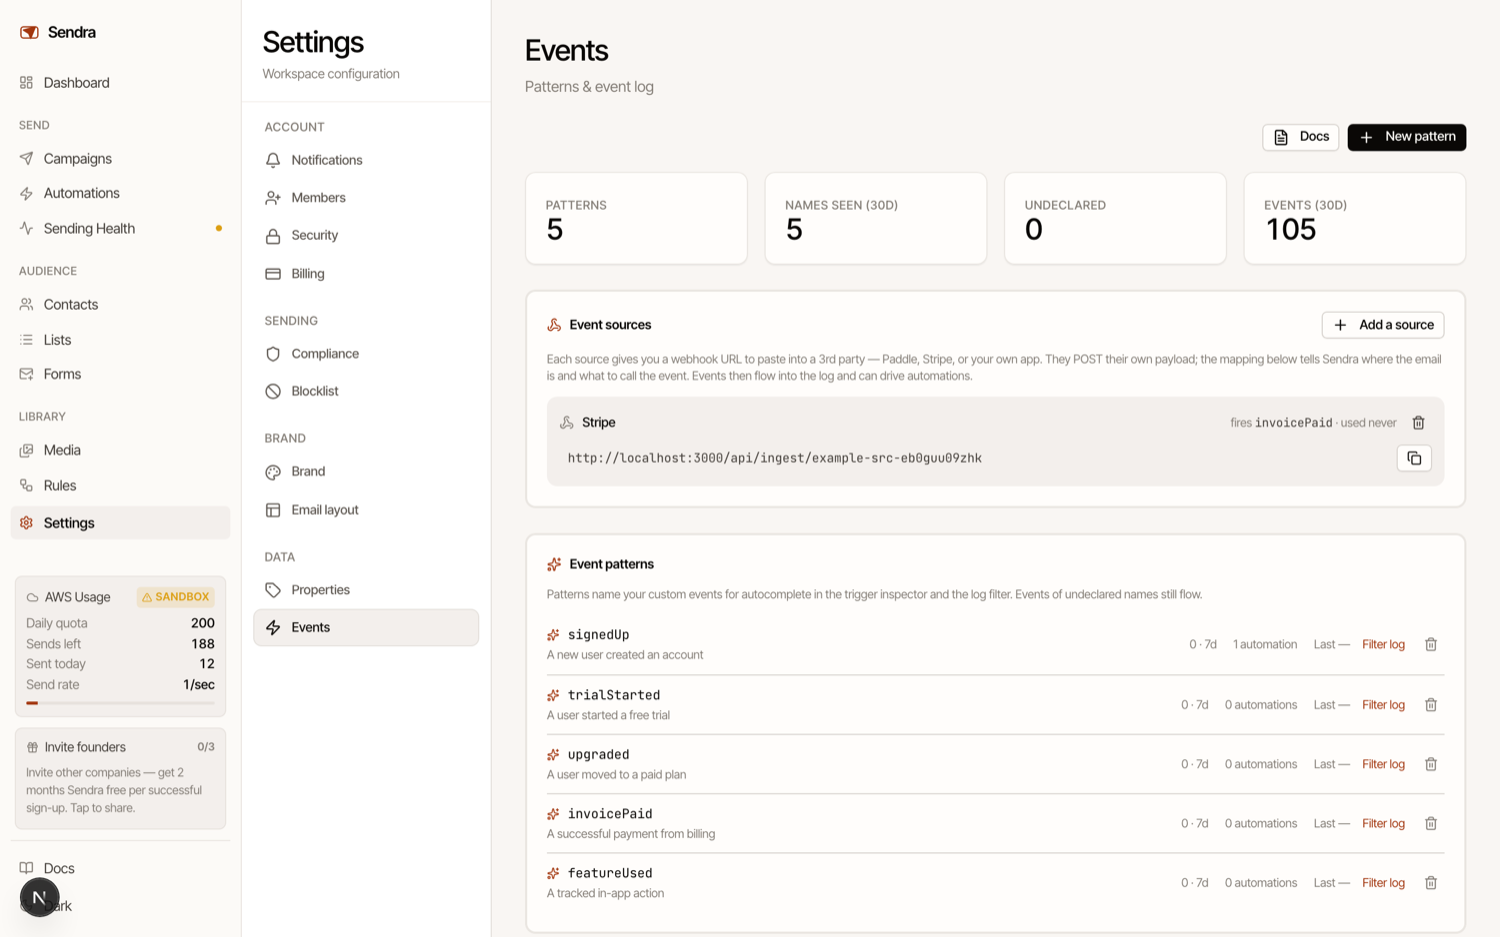
Task: Click the signedUp row sparkle icon
Action: click(x=553, y=635)
